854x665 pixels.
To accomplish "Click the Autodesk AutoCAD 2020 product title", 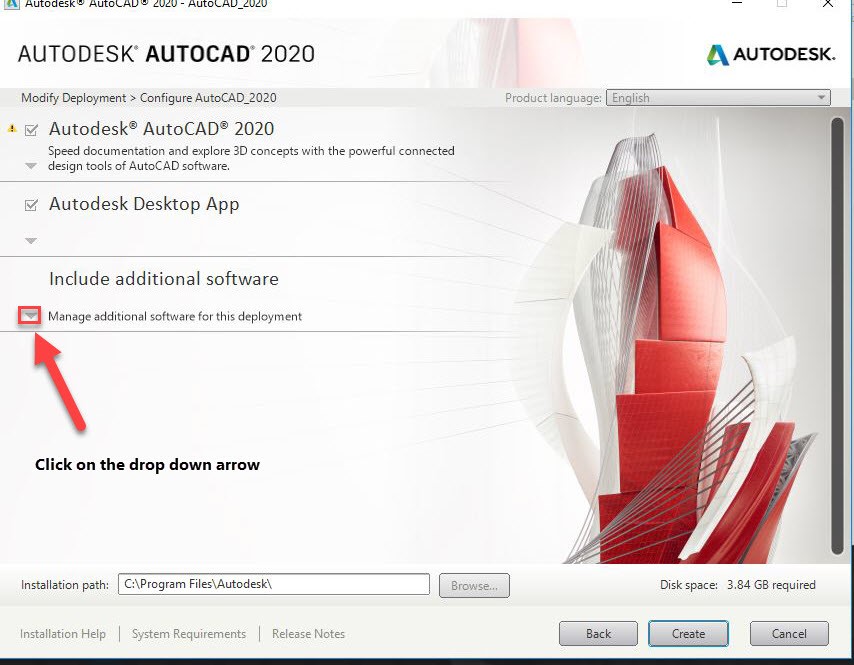I will point(161,129).
